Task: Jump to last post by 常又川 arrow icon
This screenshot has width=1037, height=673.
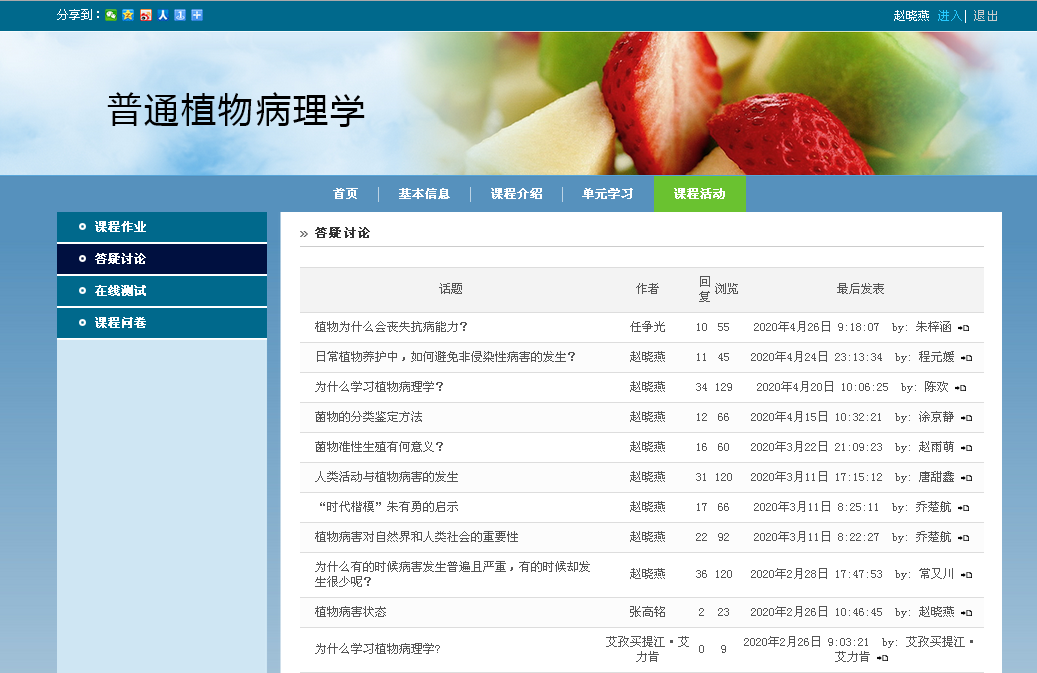Action: [x=966, y=575]
